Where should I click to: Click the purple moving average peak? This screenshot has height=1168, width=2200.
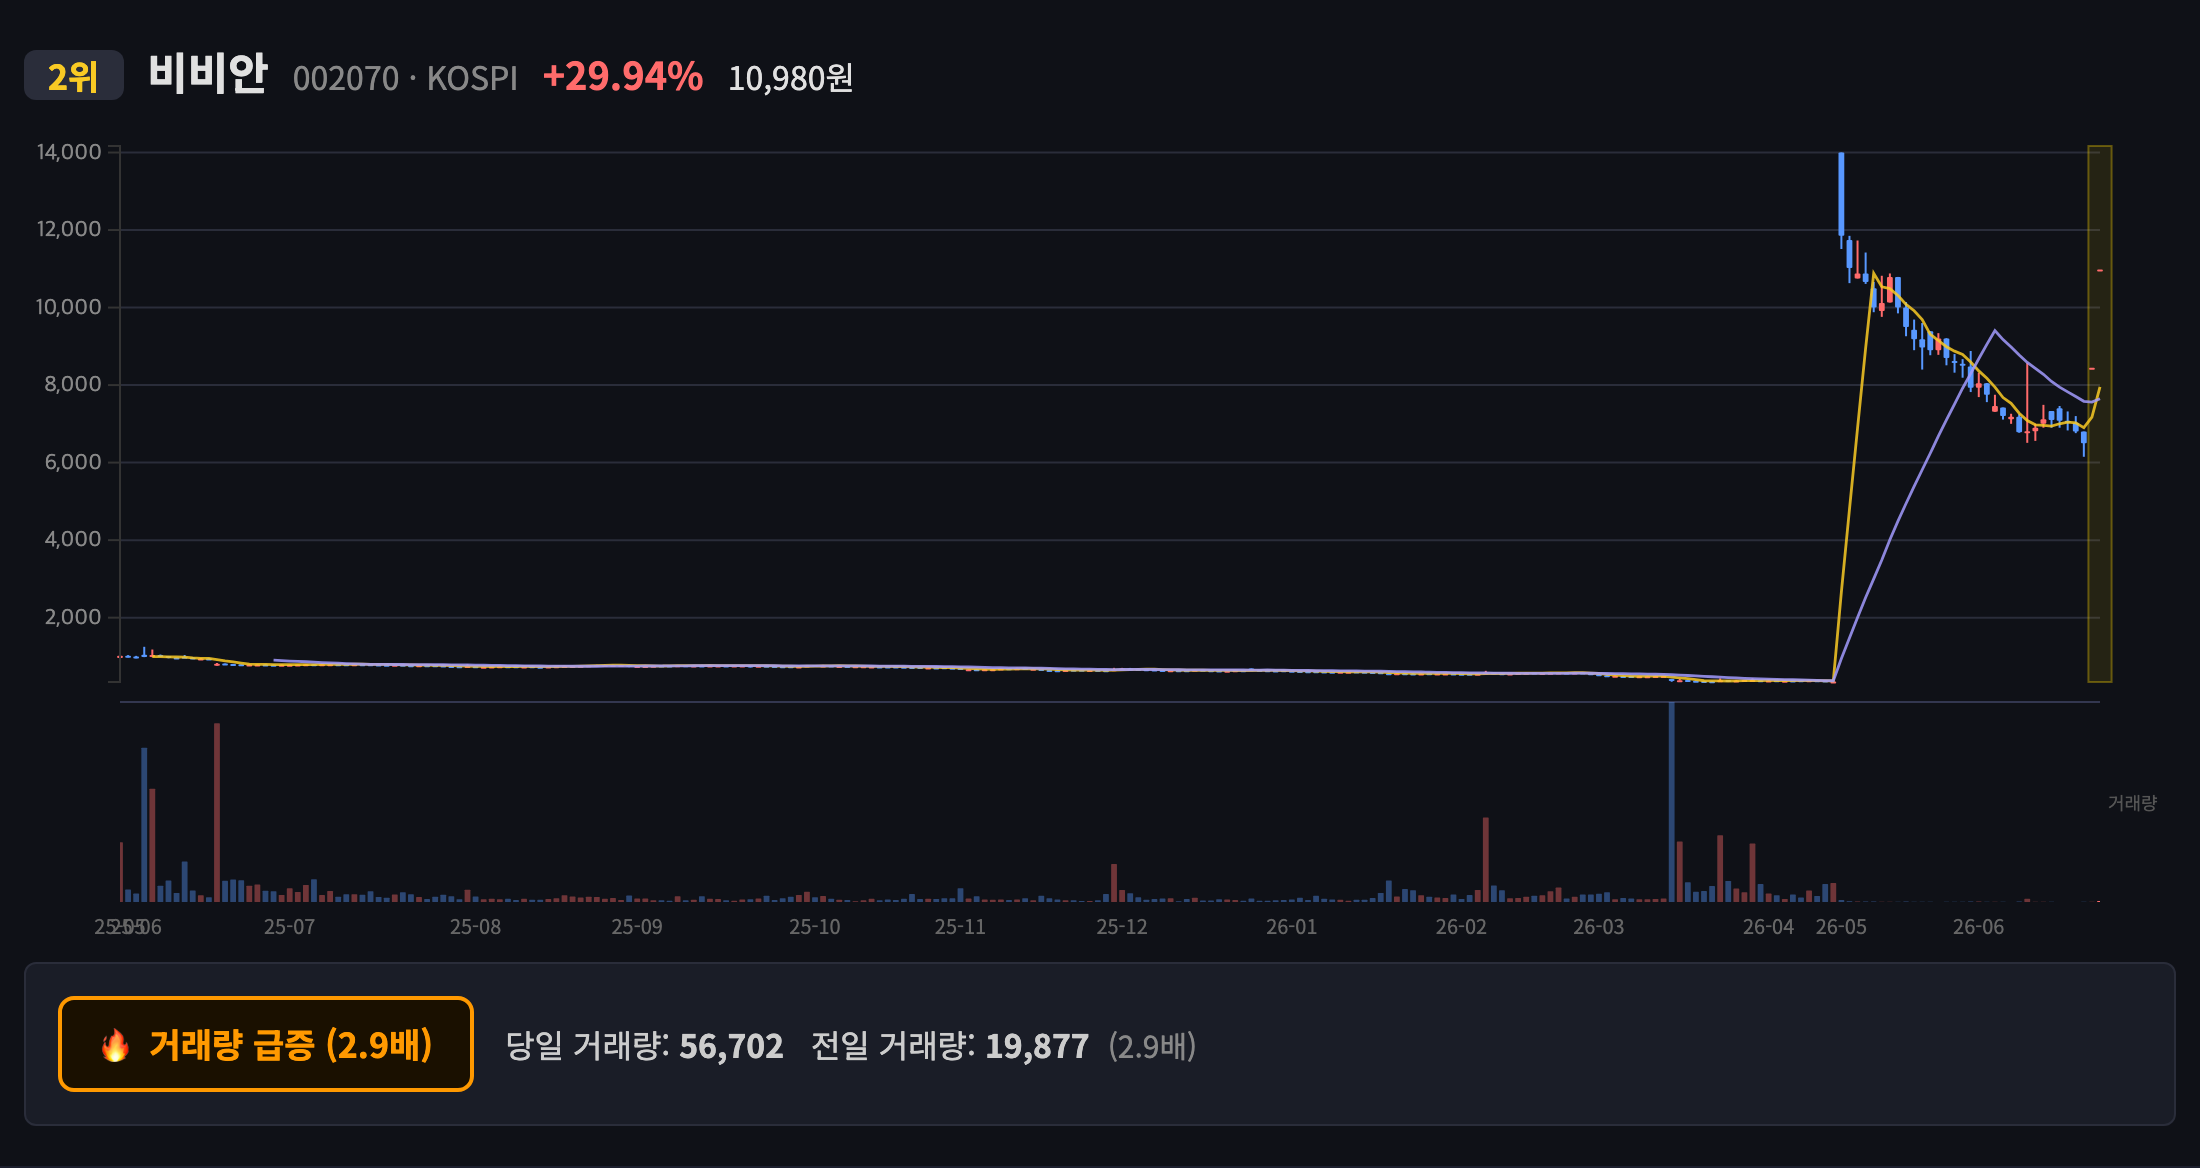[x=1995, y=331]
